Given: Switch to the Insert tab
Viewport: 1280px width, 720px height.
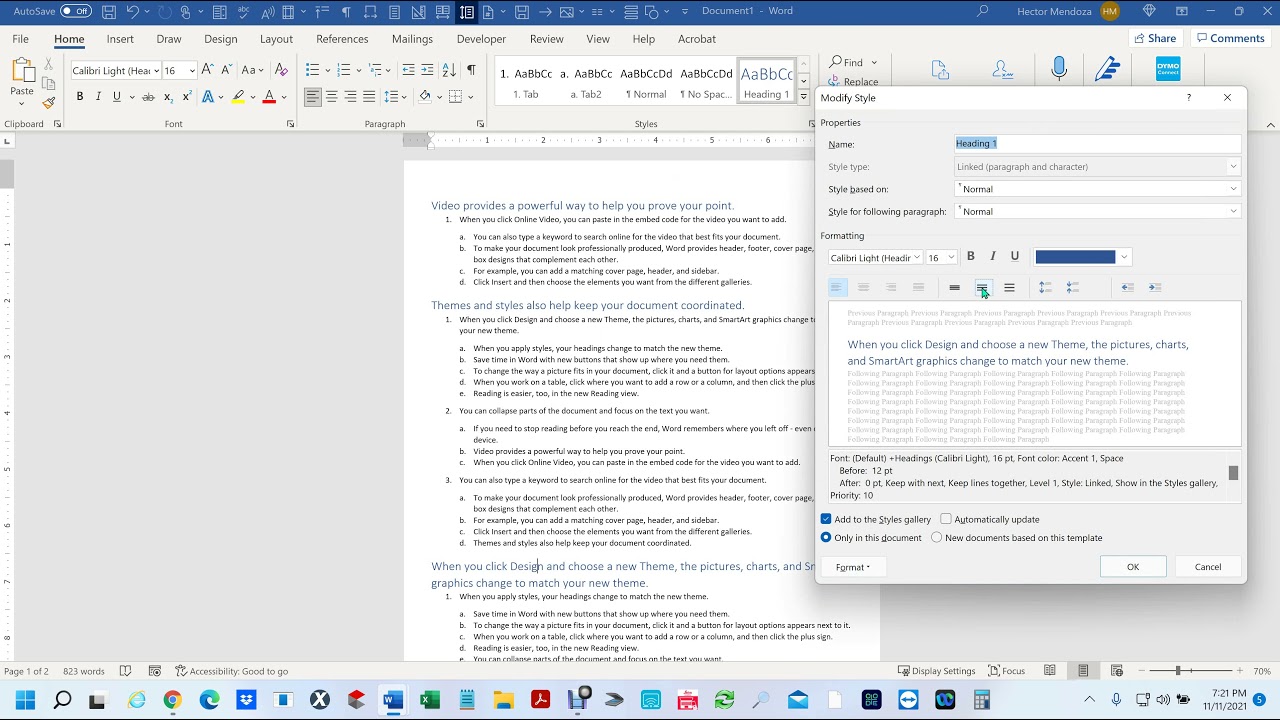Looking at the screenshot, I should [120, 39].
